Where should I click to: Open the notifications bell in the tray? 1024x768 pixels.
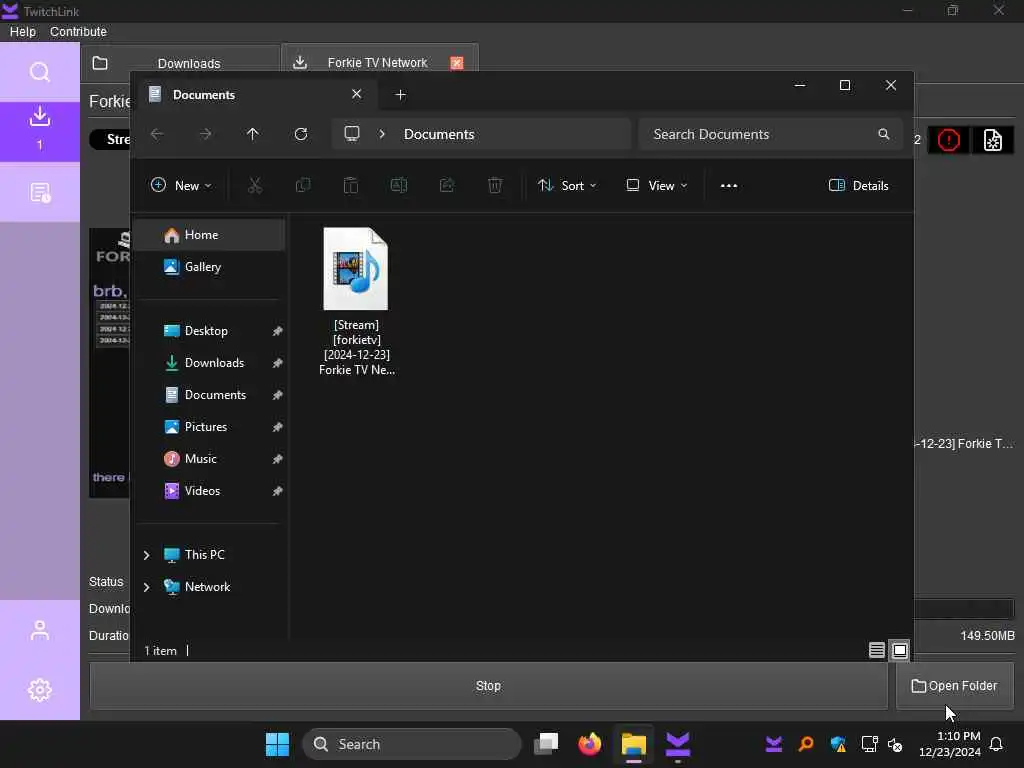(x=996, y=744)
